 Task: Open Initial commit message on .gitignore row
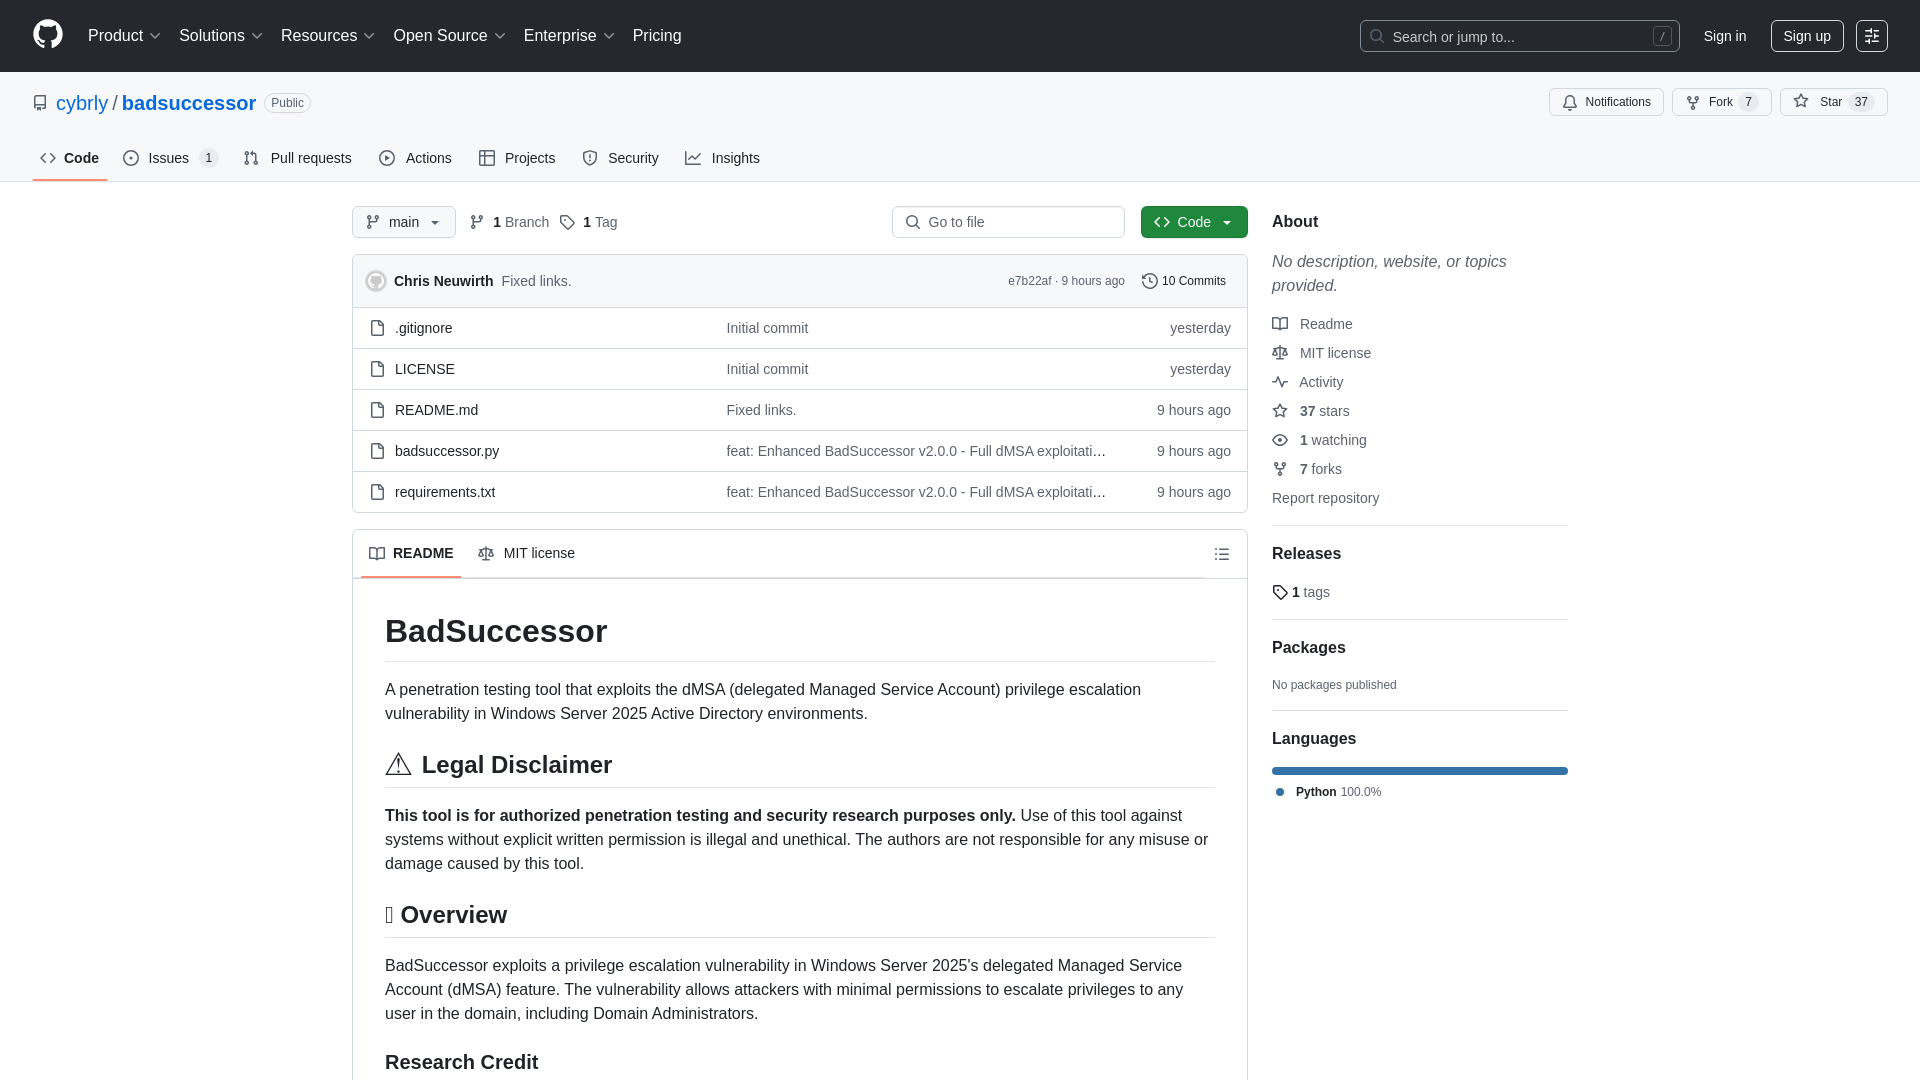point(767,328)
